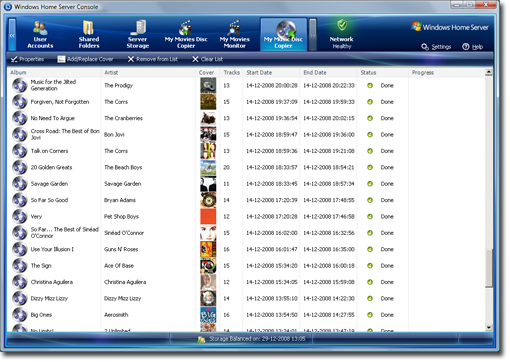The image size is (510, 362).
Task: Click the disc icon for Savage Garden album
Action: pyautogui.click(x=20, y=183)
